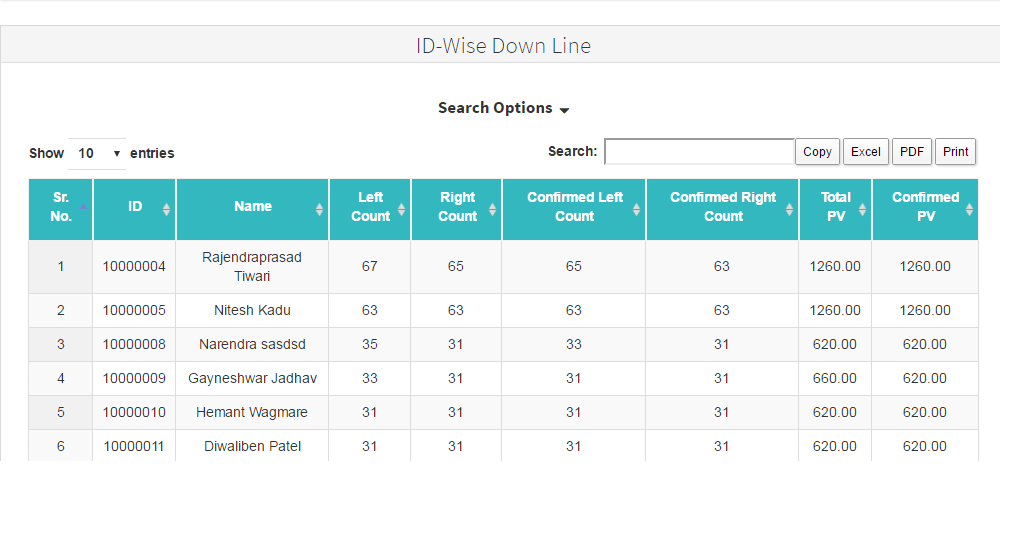Focus the Search input field
1011x556 pixels.
pos(699,152)
